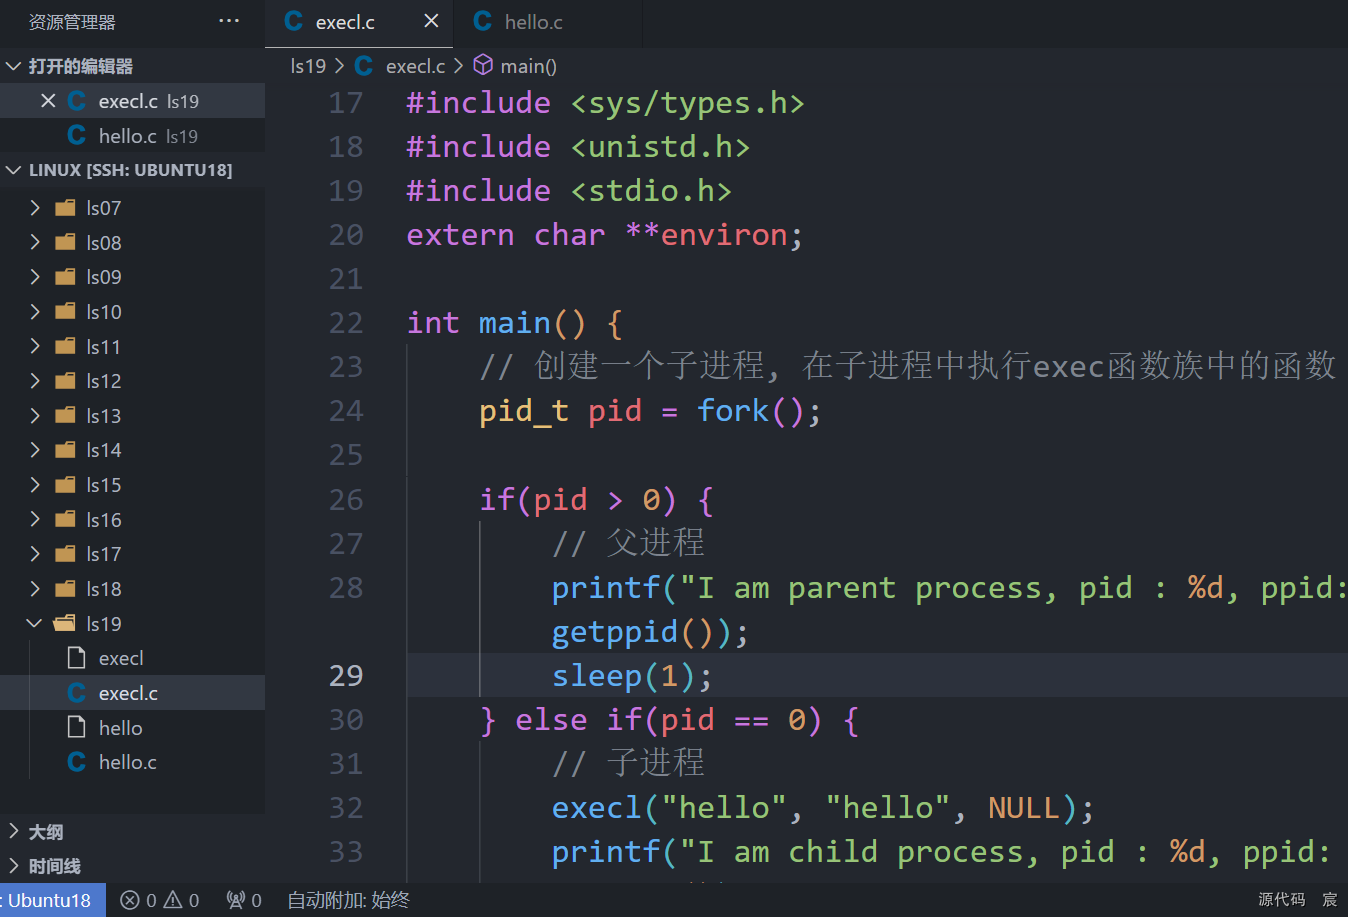Click the ls10 folder icon
The image size is (1348, 917).
click(x=65, y=312)
